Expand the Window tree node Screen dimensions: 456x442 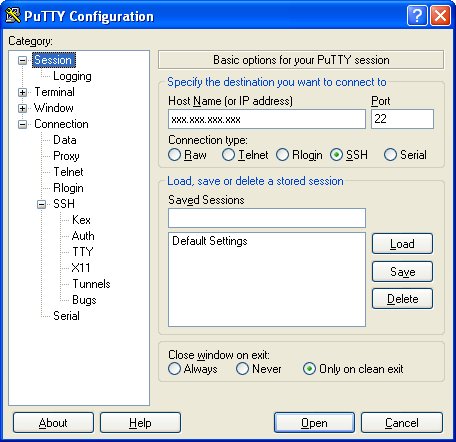click(x=22, y=108)
